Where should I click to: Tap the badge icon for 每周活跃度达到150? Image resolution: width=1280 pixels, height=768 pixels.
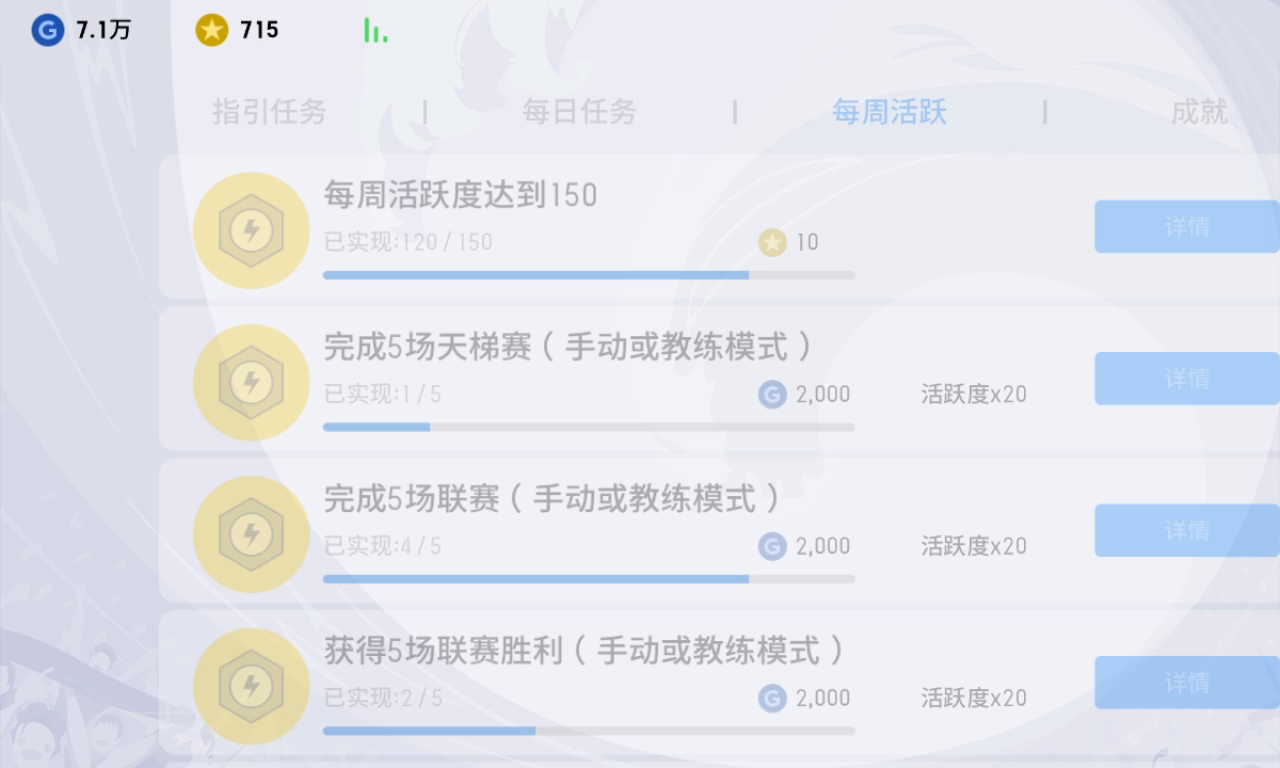tap(251, 231)
